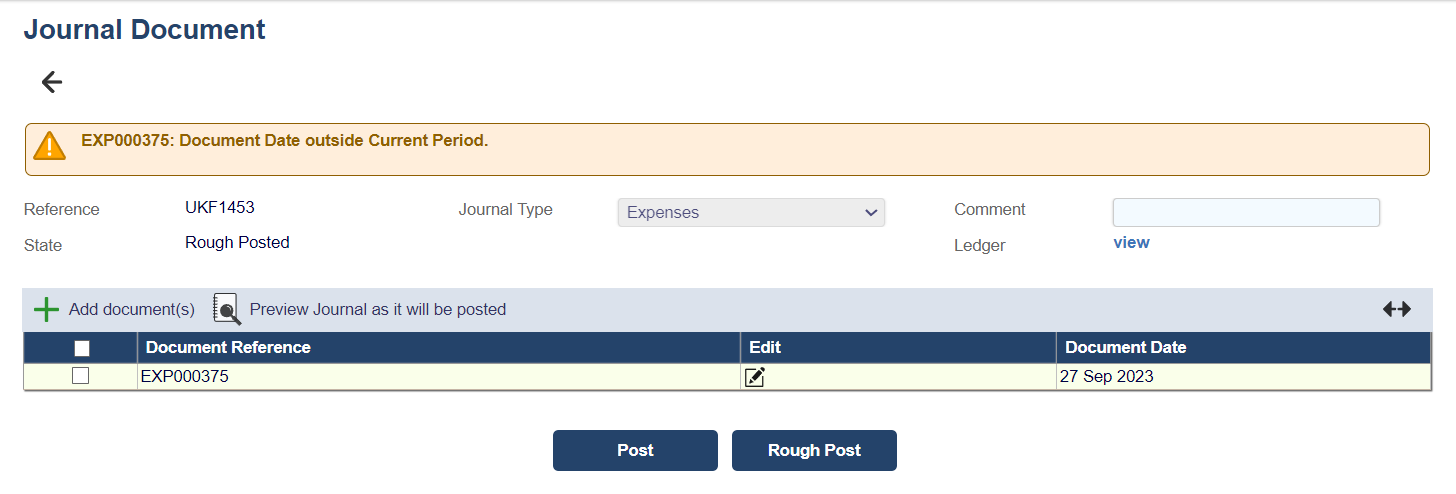Click the Edit column header
This screenshot has width=1456, height=494.
click(765, 347)
